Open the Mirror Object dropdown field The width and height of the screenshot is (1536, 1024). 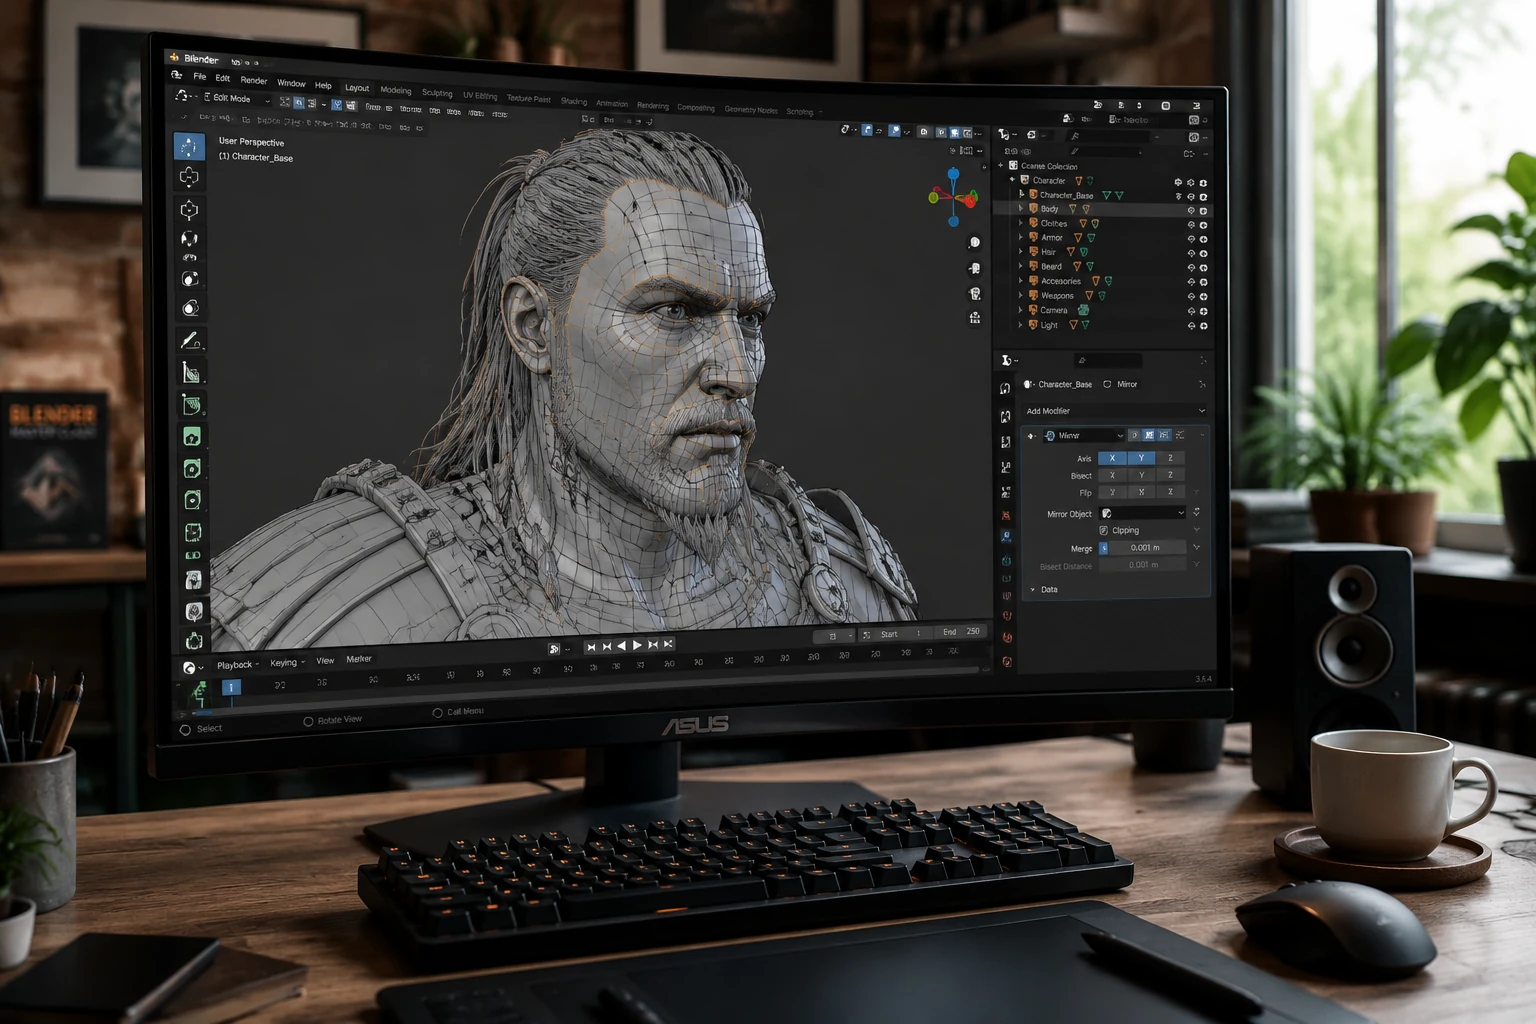(1142, 513)
